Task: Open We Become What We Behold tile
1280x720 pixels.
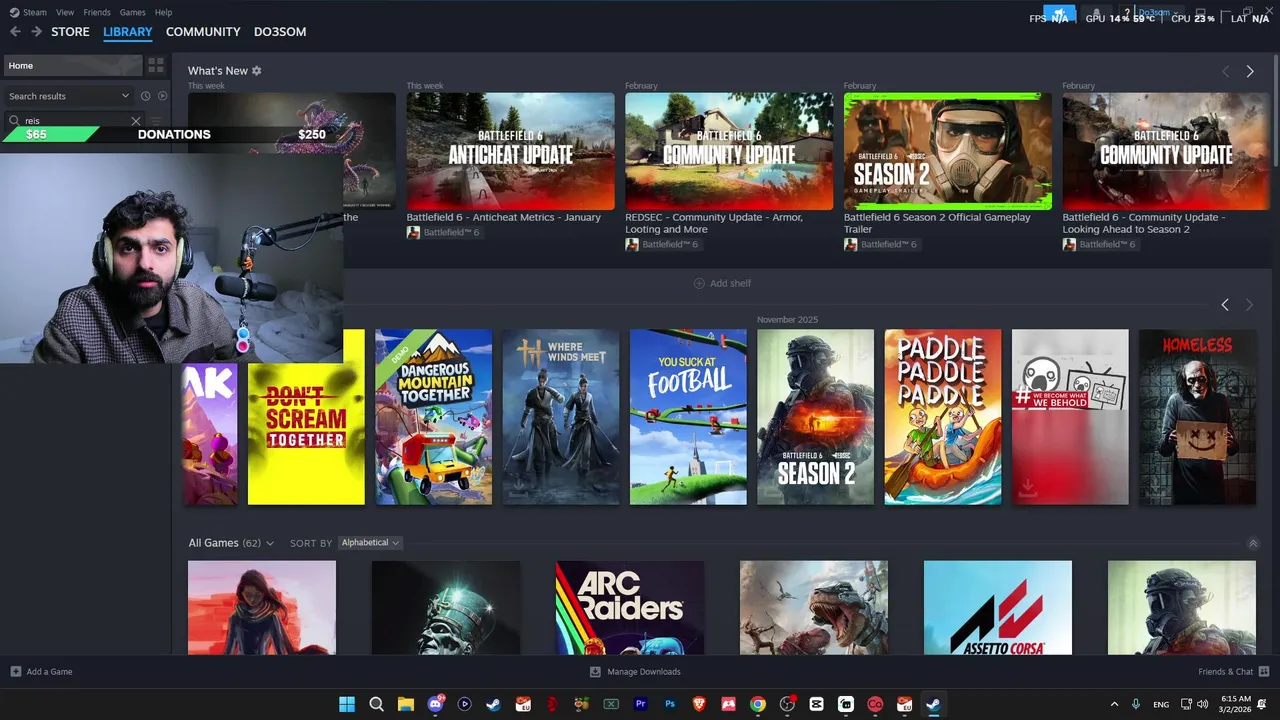Action: point(1070,417)
